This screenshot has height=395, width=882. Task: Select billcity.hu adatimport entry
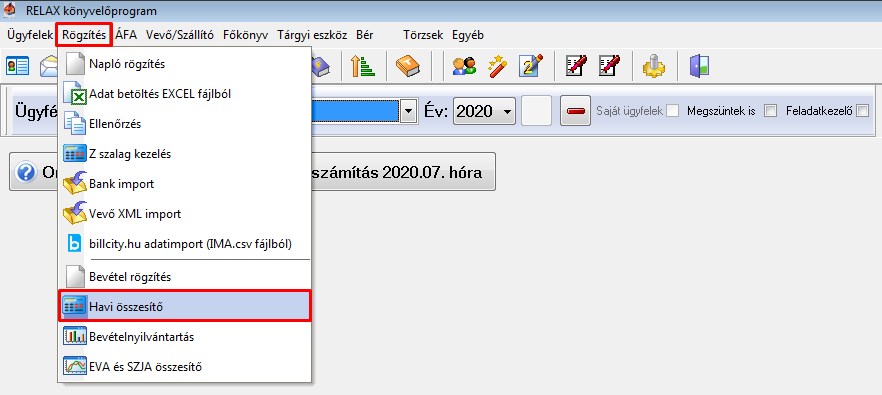tap(185, 244)
